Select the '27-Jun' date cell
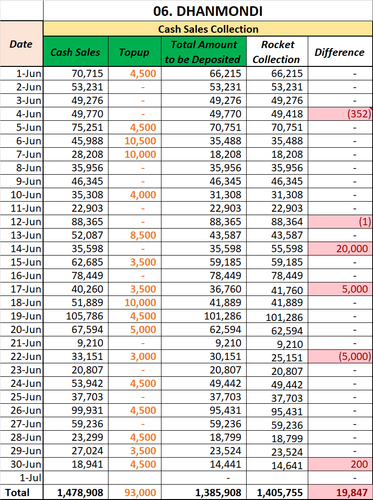Screen dimensions: 373x500 click(21, 424)
